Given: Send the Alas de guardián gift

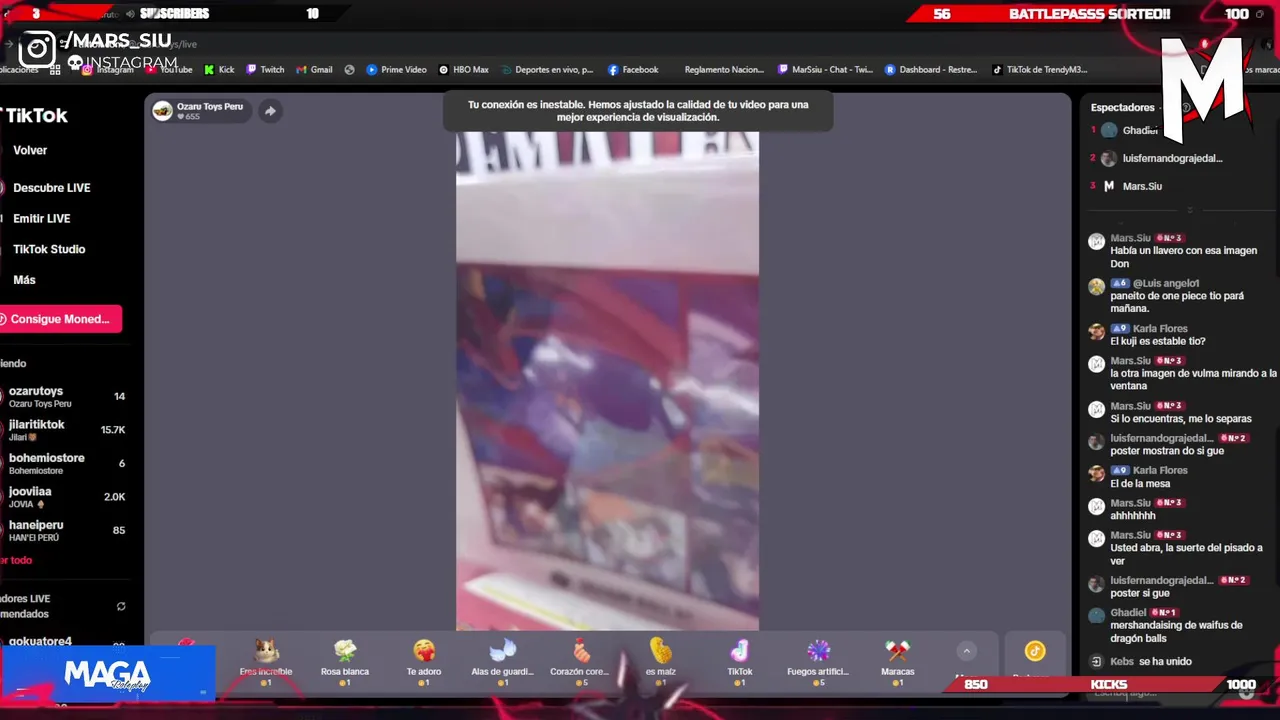Looking at the screenshot, I should tap(502, 661).
